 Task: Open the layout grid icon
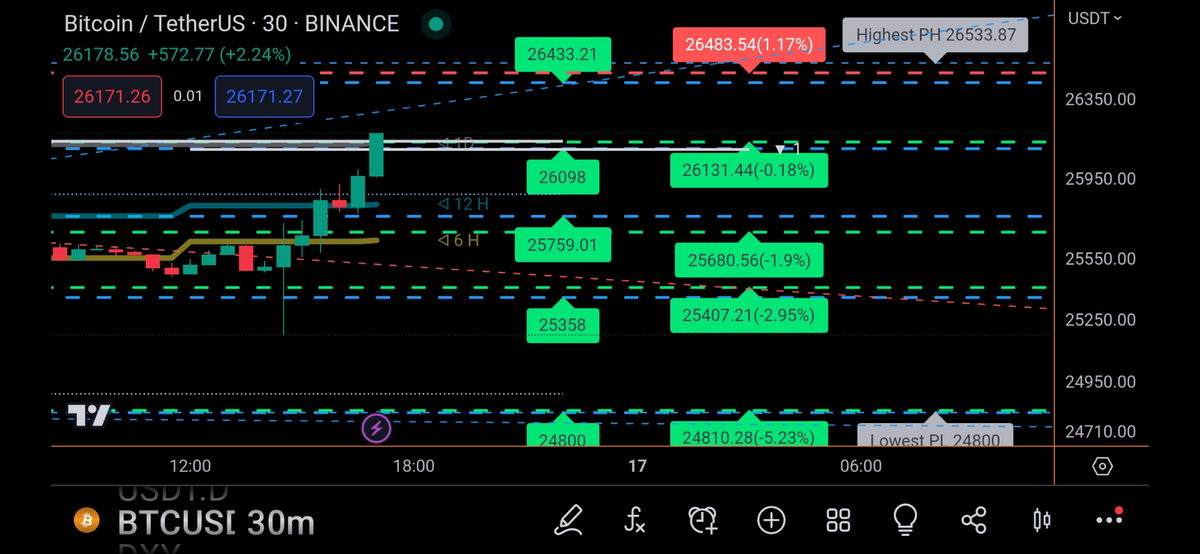pos(838,519)
